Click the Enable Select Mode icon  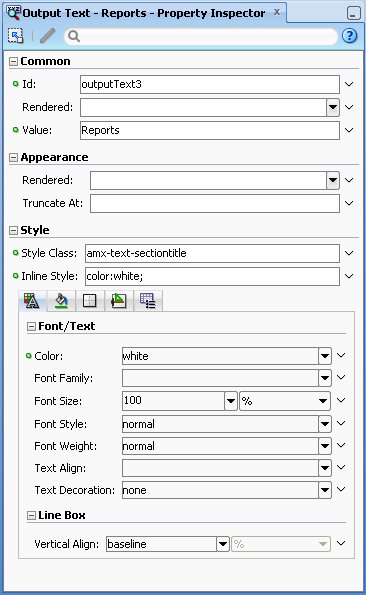(16, 36)
